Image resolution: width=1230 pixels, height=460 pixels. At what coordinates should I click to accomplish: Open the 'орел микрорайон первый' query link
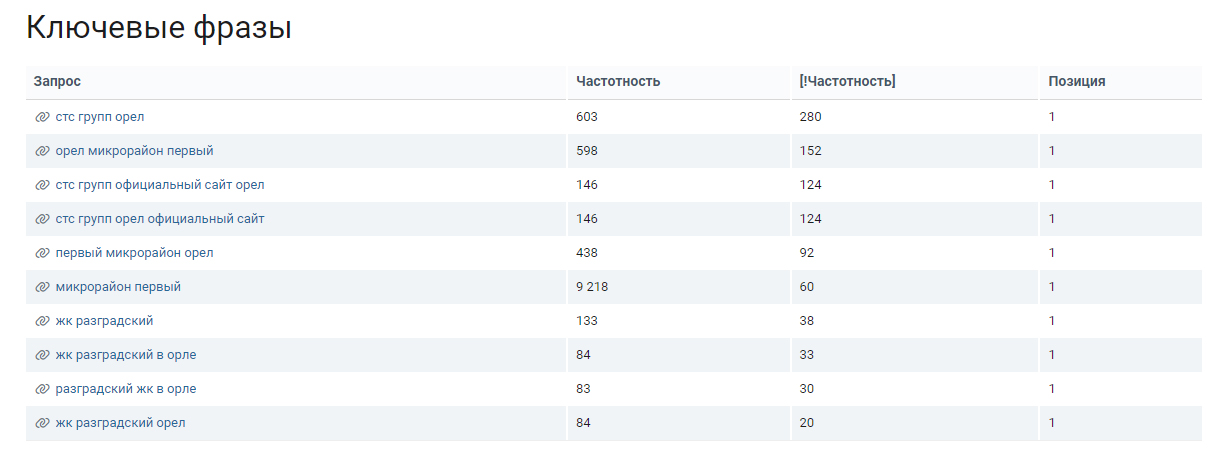click(135, 151)
